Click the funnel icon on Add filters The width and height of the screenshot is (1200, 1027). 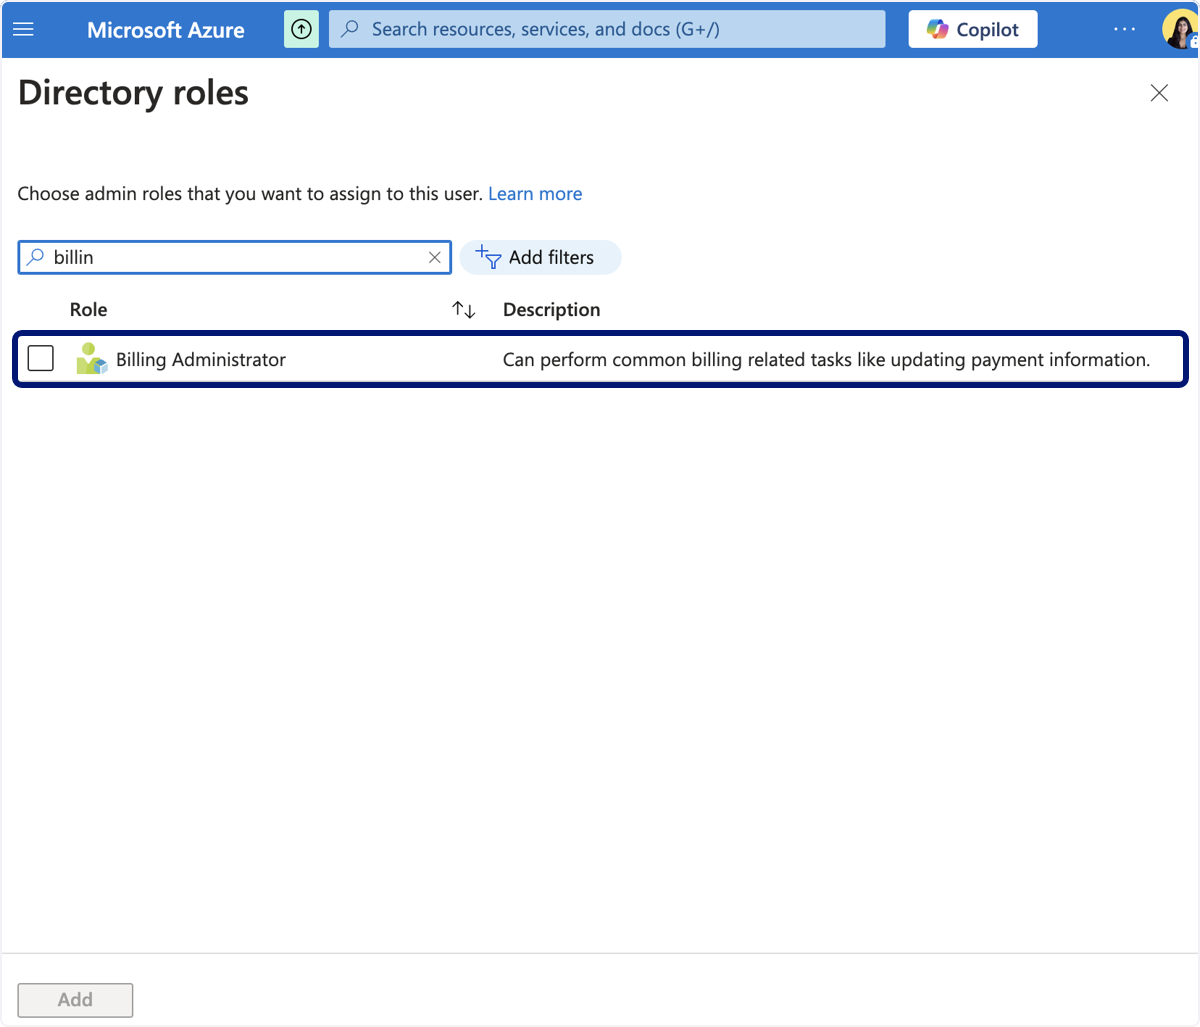(x=488, y=257)
